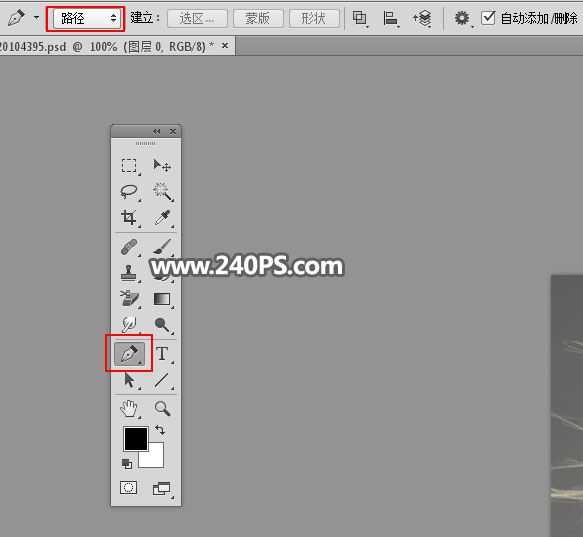Open the 路径 mode dropdown
583x537 pixels.
tap(86, 18)
